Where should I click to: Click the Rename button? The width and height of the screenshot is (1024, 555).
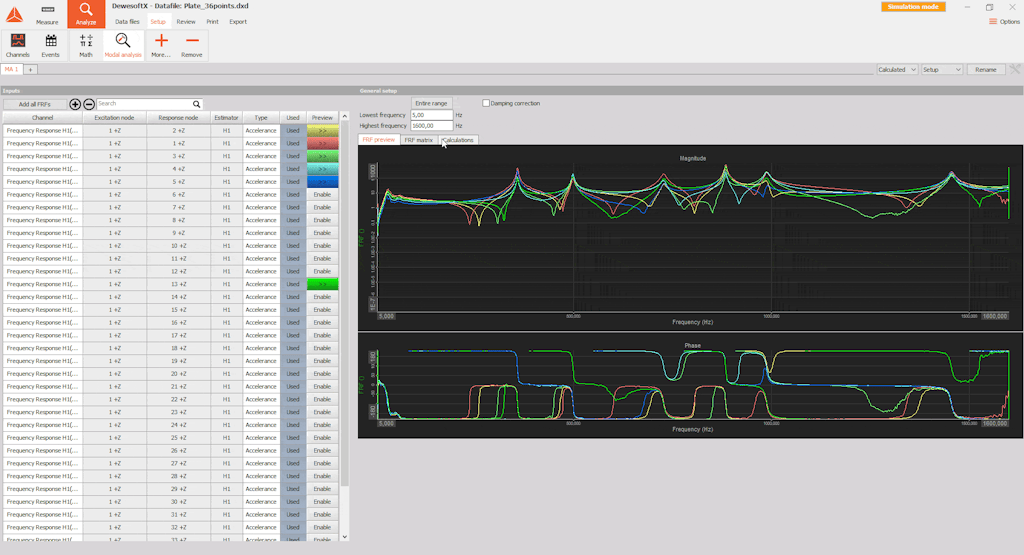point(985,69)
